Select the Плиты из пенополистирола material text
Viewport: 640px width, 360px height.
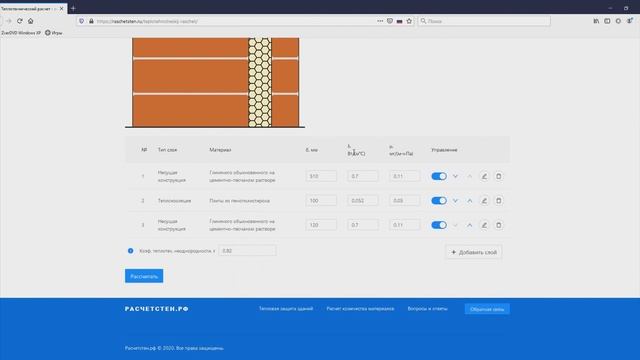pos(240,201)
